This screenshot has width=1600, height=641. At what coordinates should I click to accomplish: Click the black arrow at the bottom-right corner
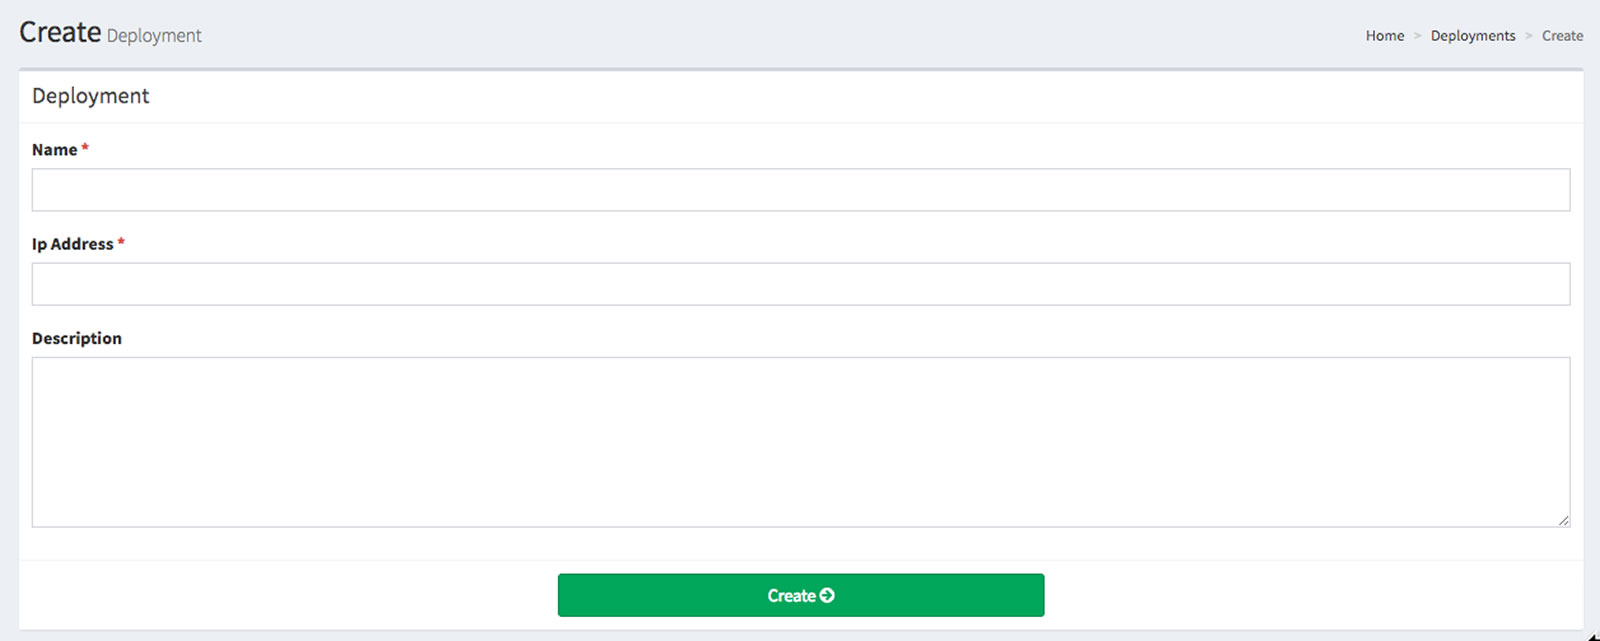(x=1593, y=635)
